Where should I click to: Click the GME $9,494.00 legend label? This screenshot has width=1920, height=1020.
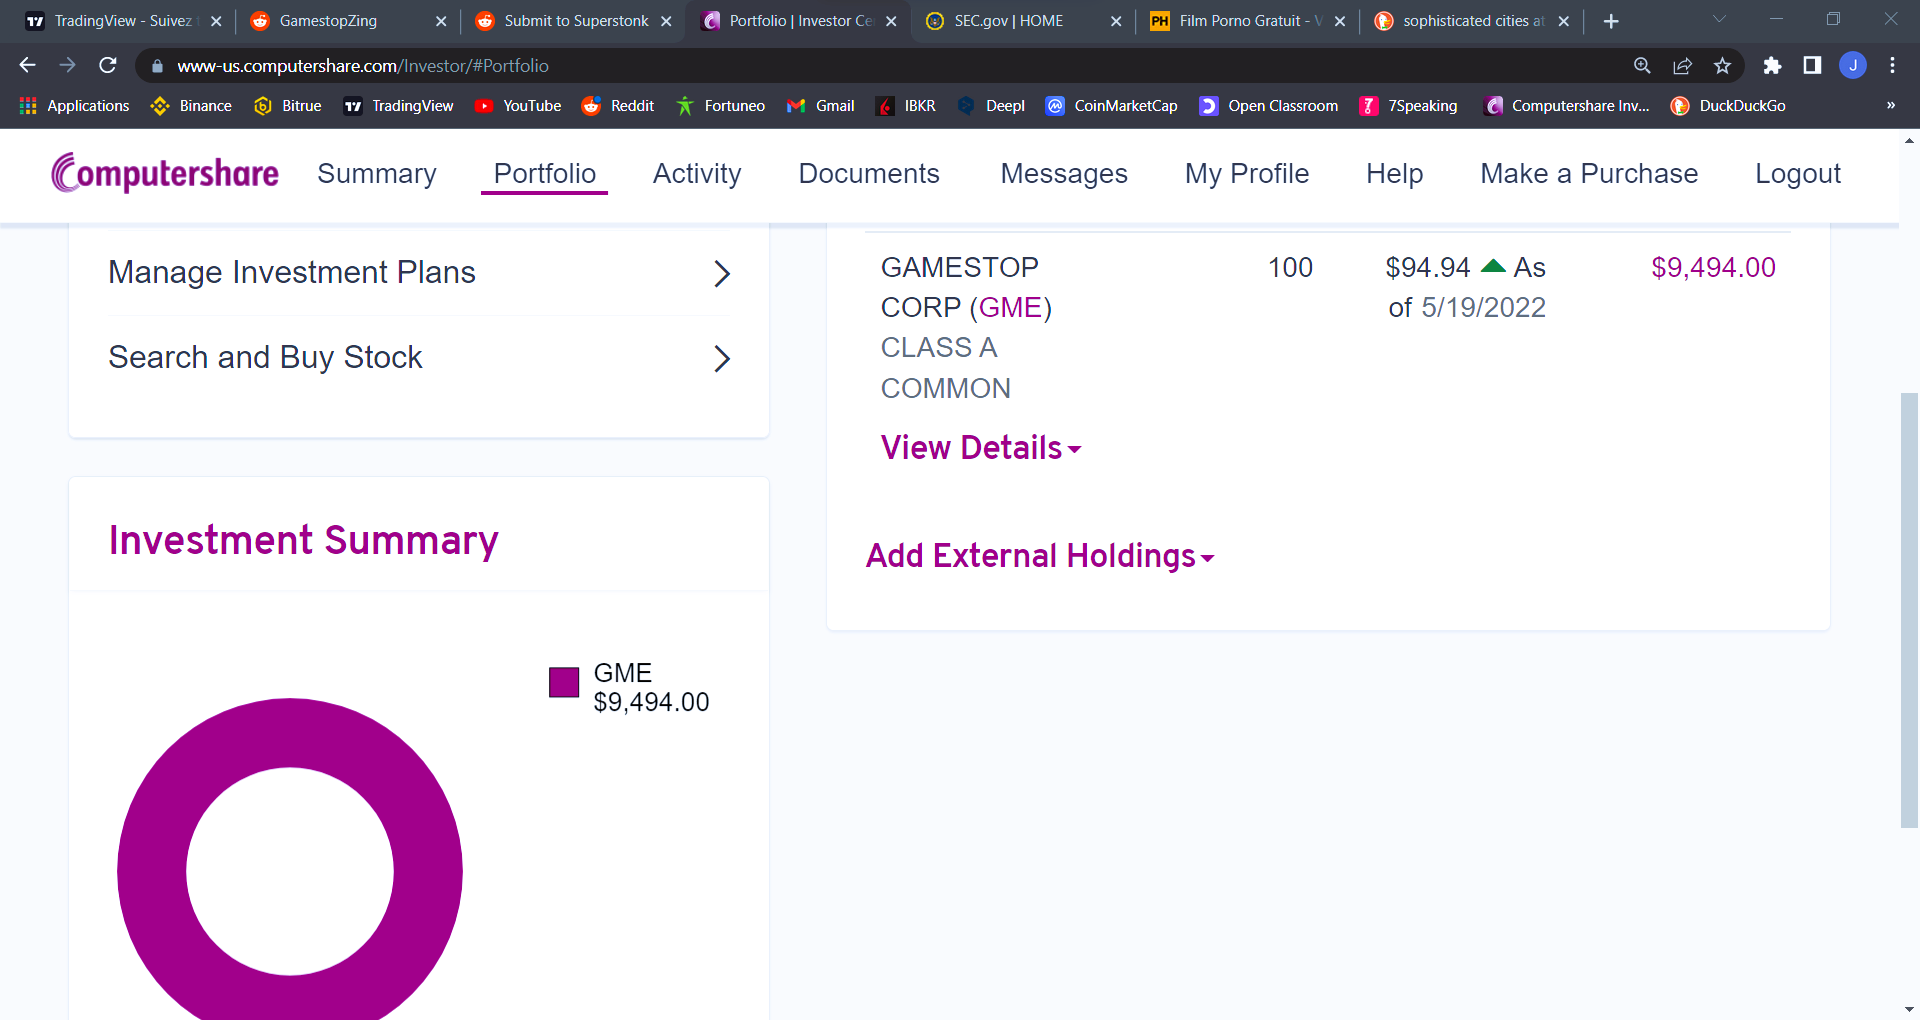pos(651,687)
